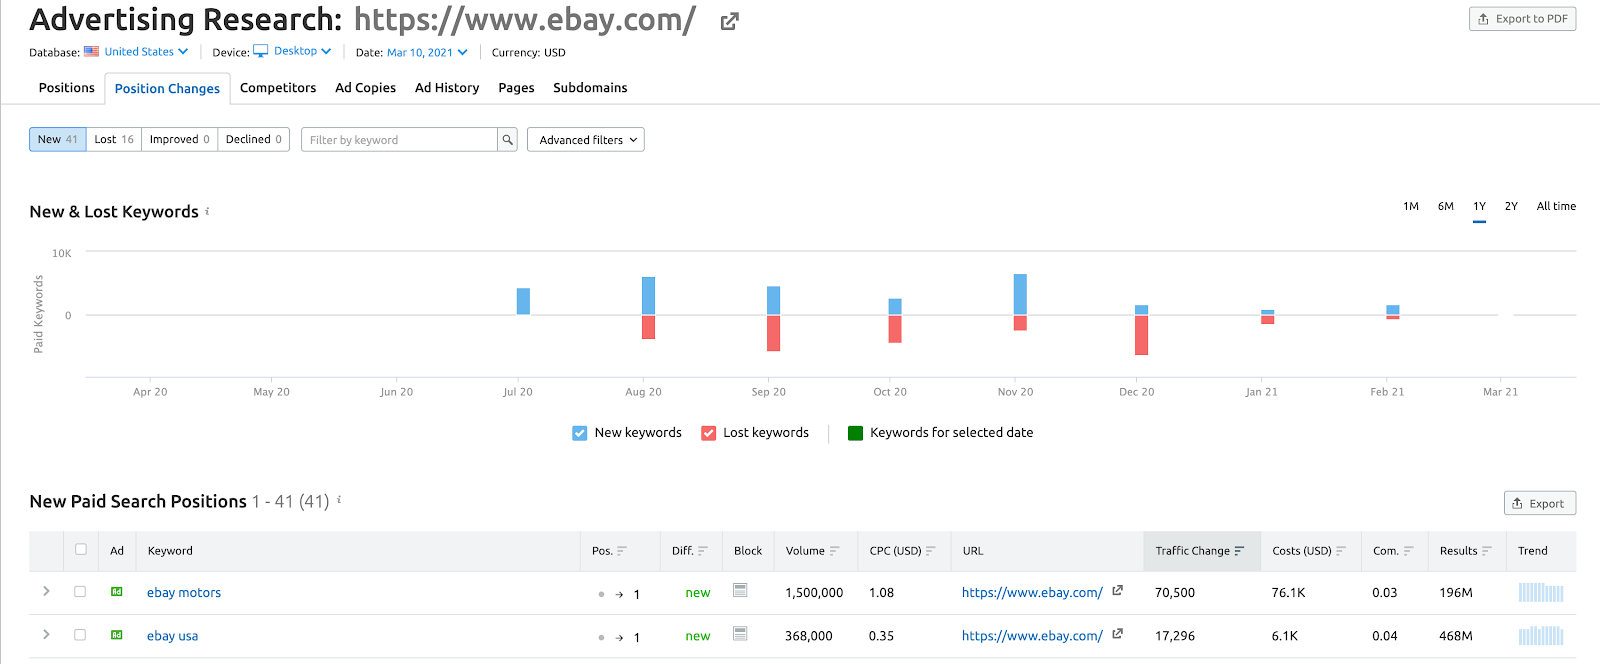
Task: Click the blue New keywords bar for Nov 20
Action: point(1020,294)
